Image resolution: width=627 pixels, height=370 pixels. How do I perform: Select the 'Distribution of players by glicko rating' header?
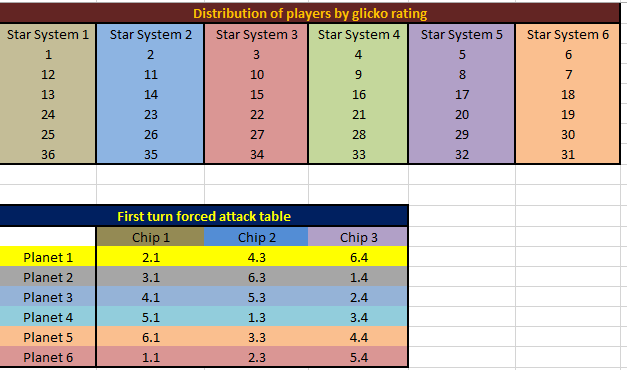coord(310,14)
